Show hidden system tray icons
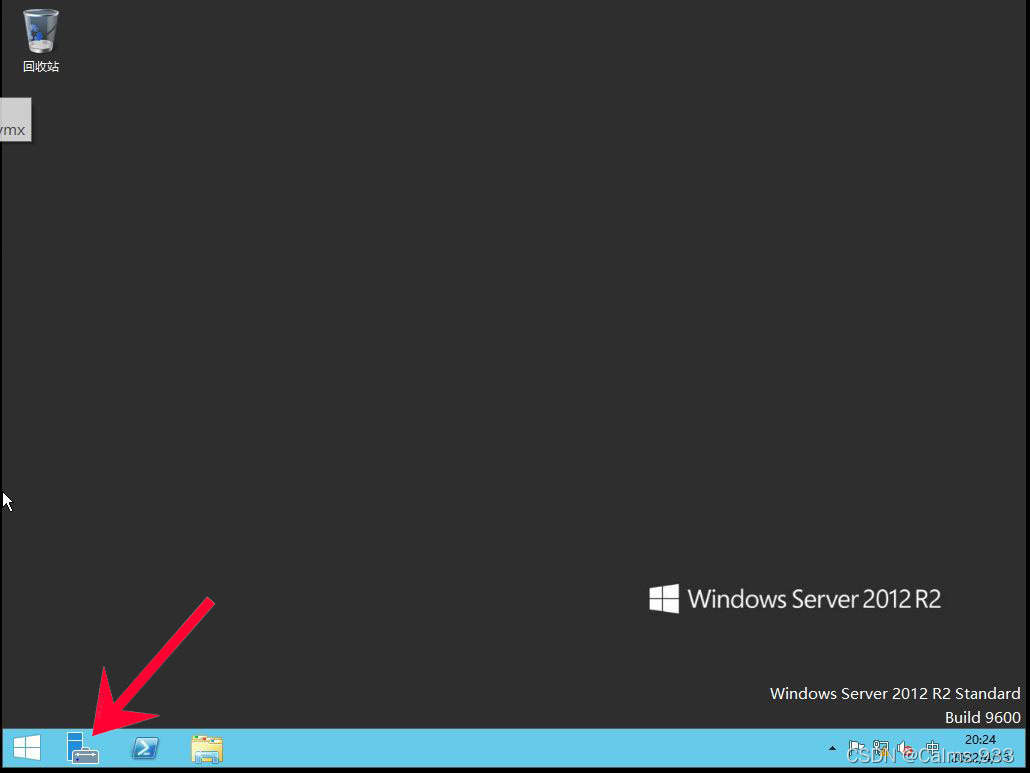The image size is (1030, 773). pos(832,748)
